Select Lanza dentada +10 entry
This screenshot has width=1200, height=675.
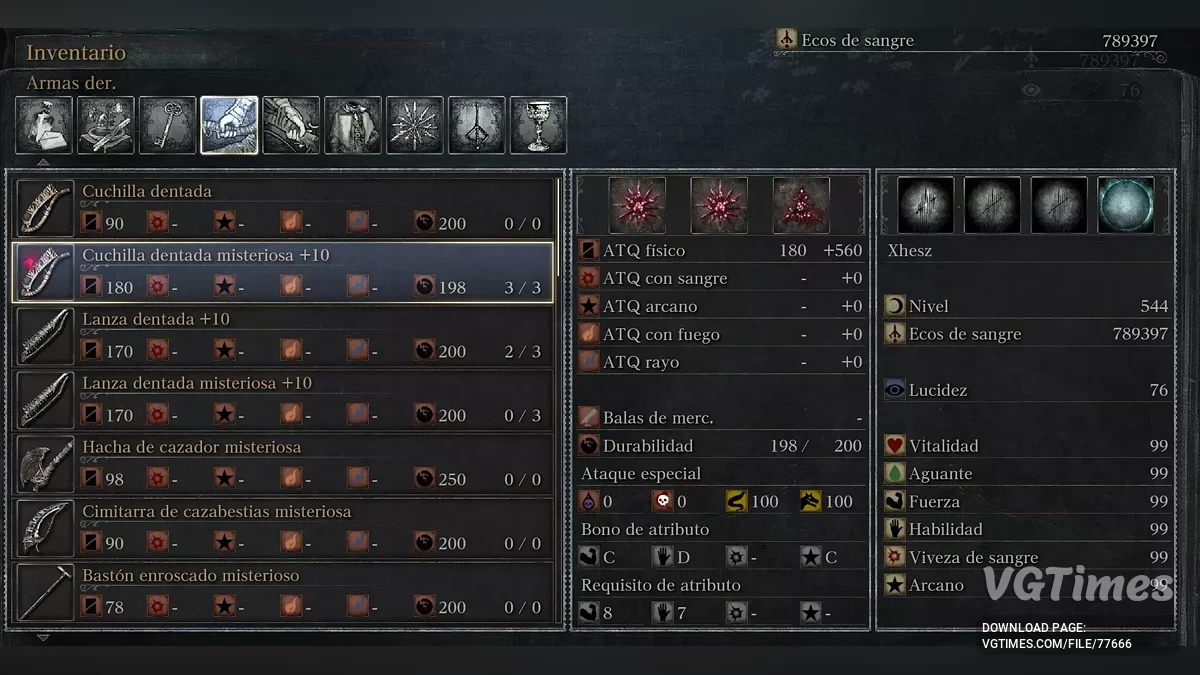tap(283, 336)
